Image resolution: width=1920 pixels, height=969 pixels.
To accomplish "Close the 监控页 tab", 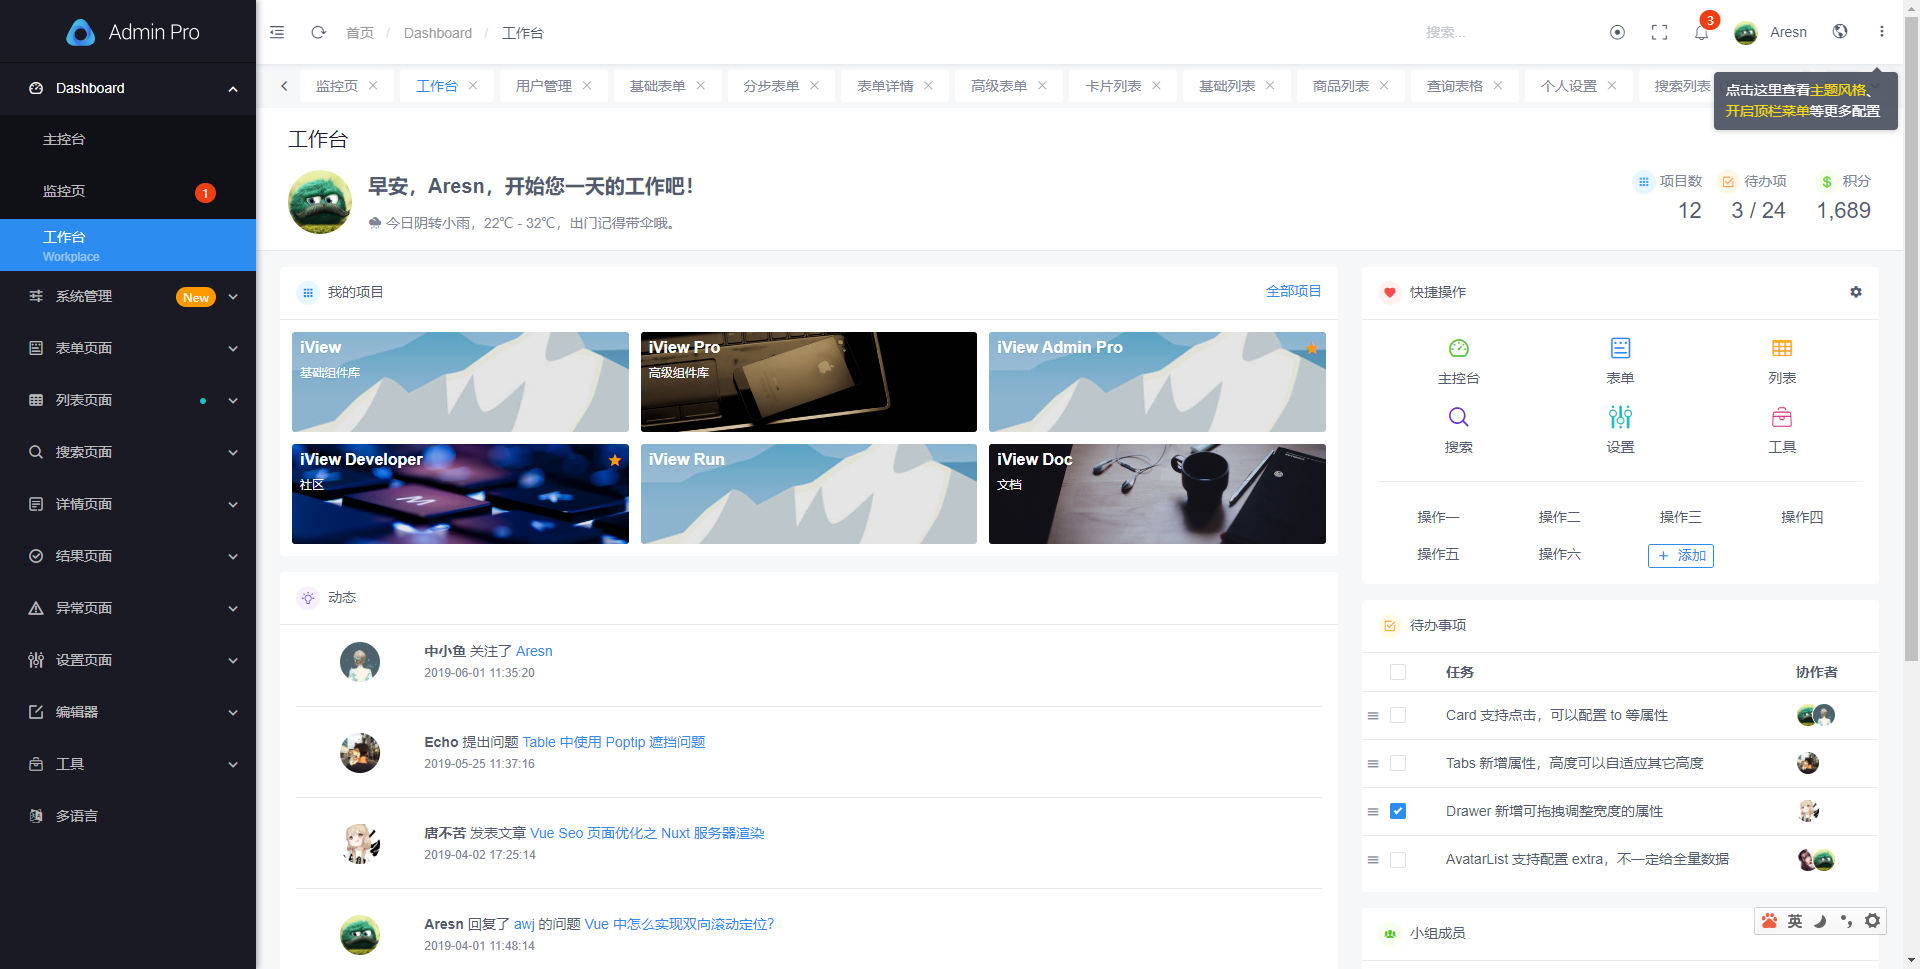I will [373, 86].
